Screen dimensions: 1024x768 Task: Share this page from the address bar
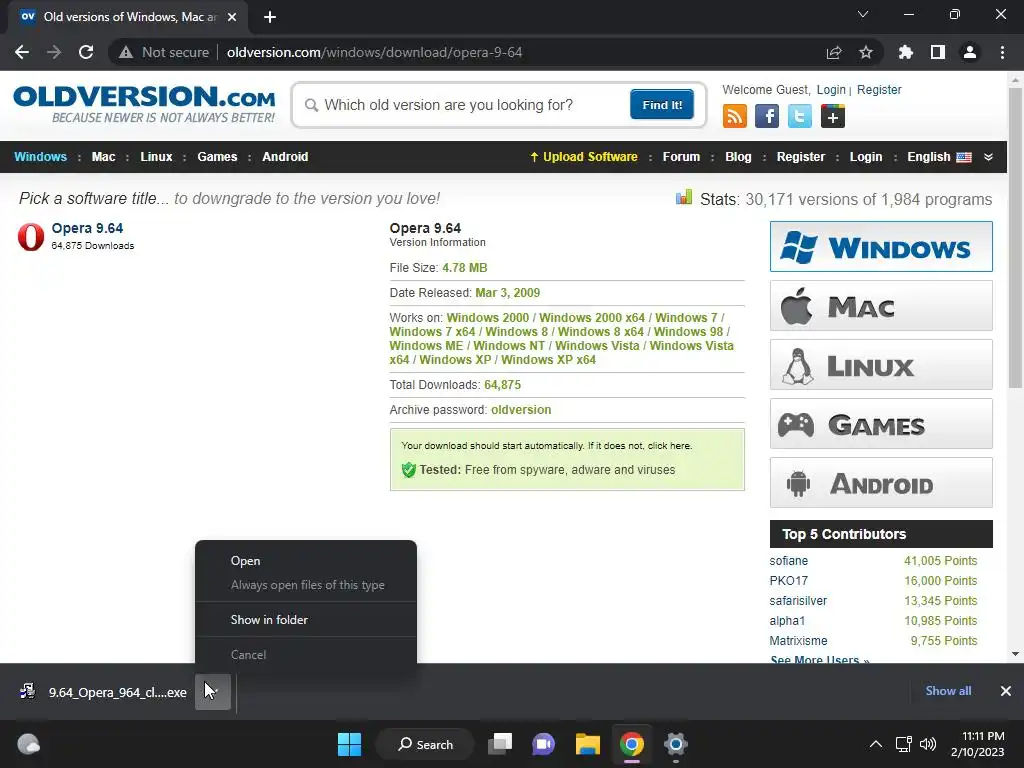pyautogui.click(x=834, y=52)
